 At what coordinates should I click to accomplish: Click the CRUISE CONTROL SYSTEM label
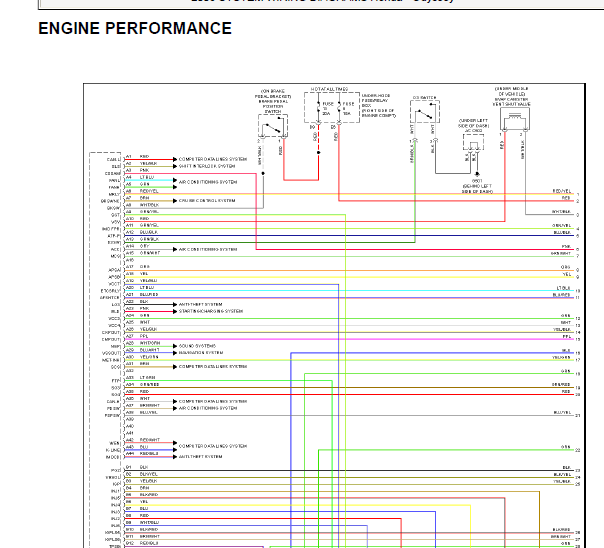(x=207, y=201)
